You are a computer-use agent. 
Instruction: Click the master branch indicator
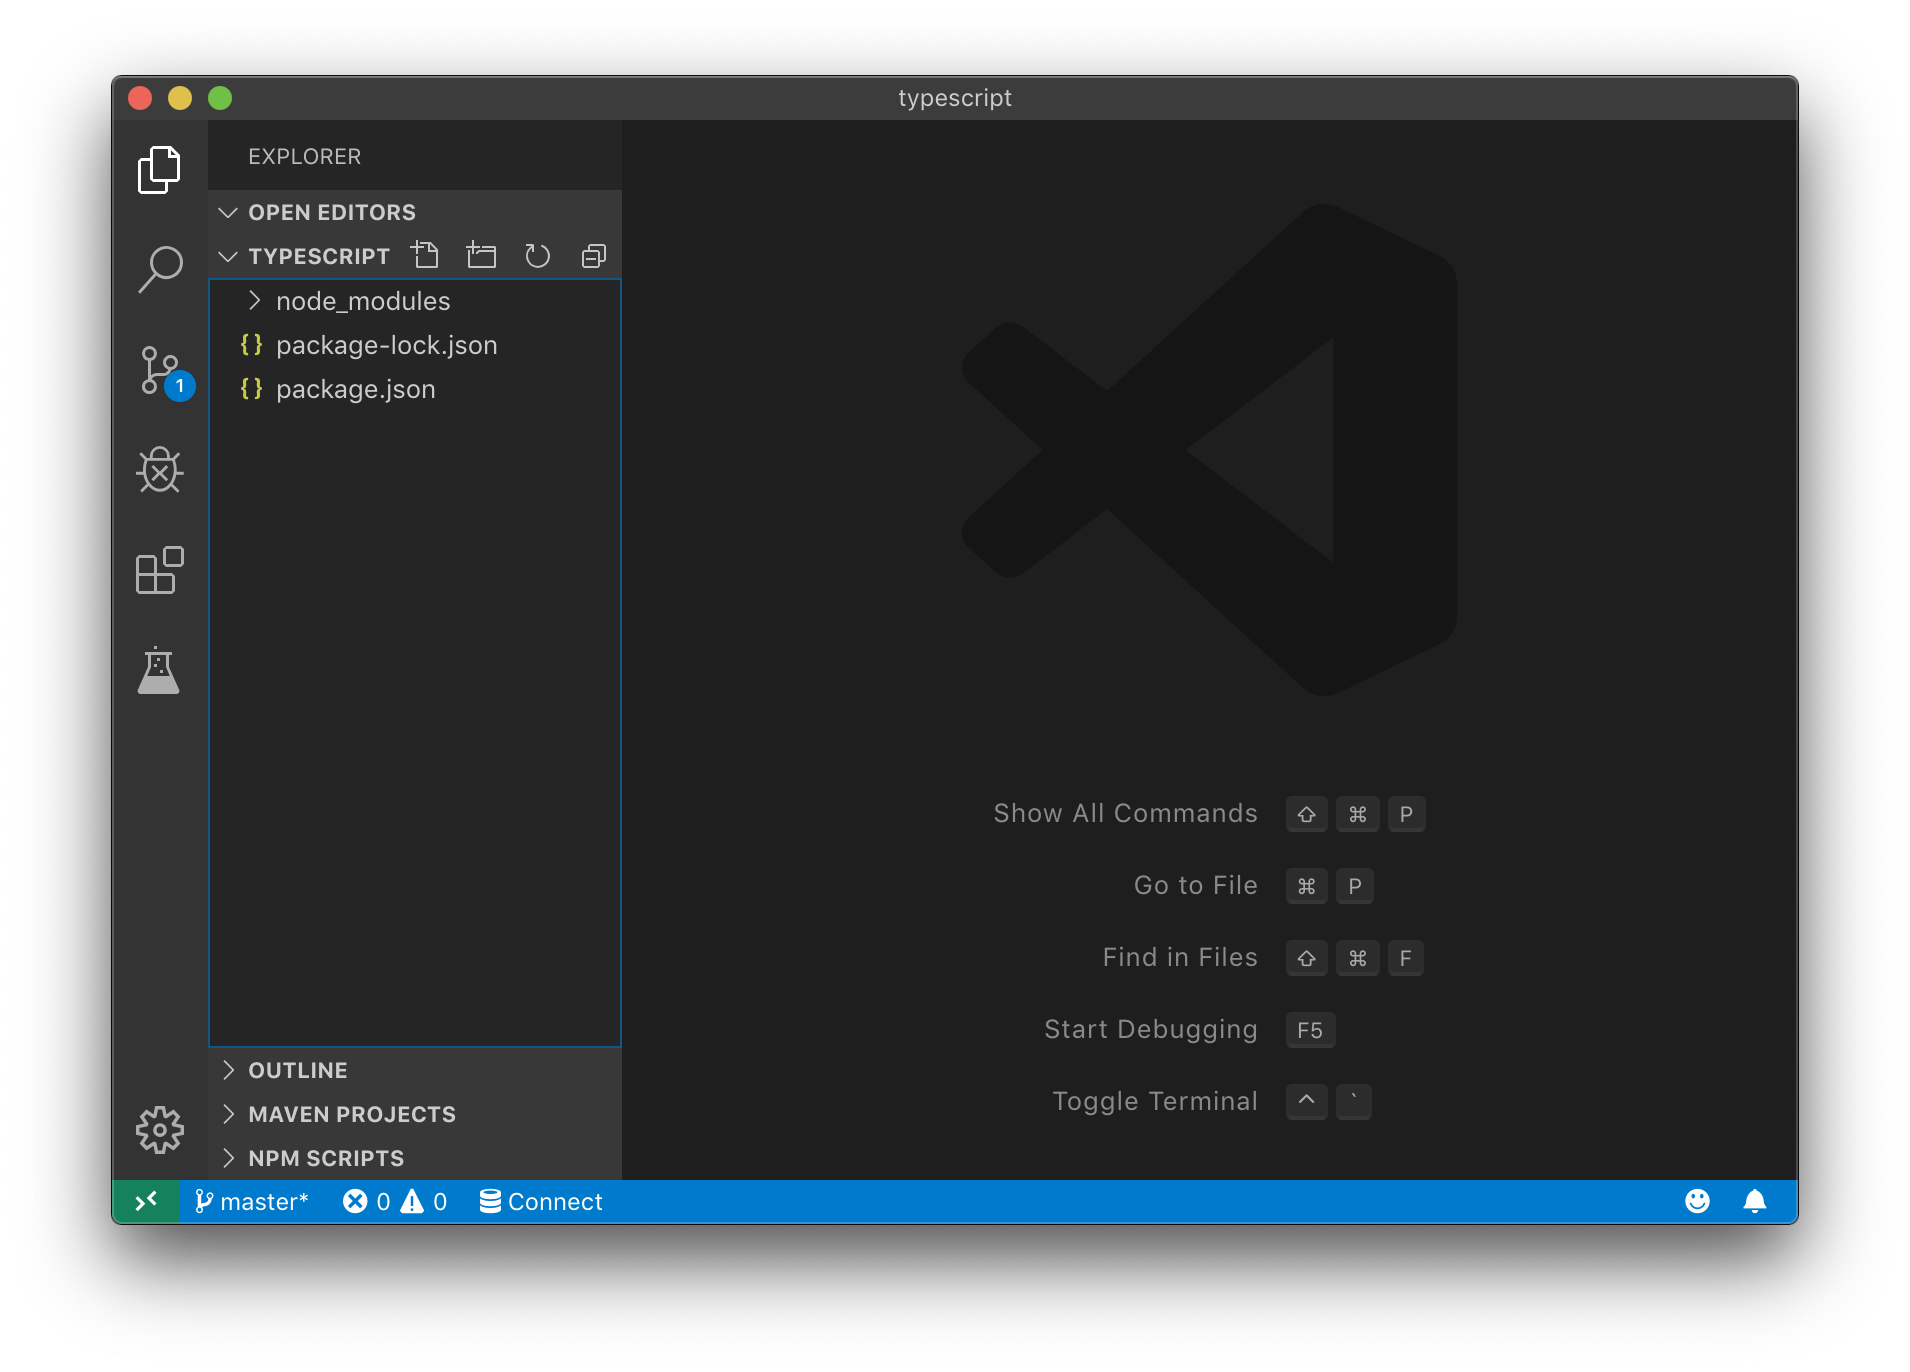pyautogui.click(x=252, y=1201)
